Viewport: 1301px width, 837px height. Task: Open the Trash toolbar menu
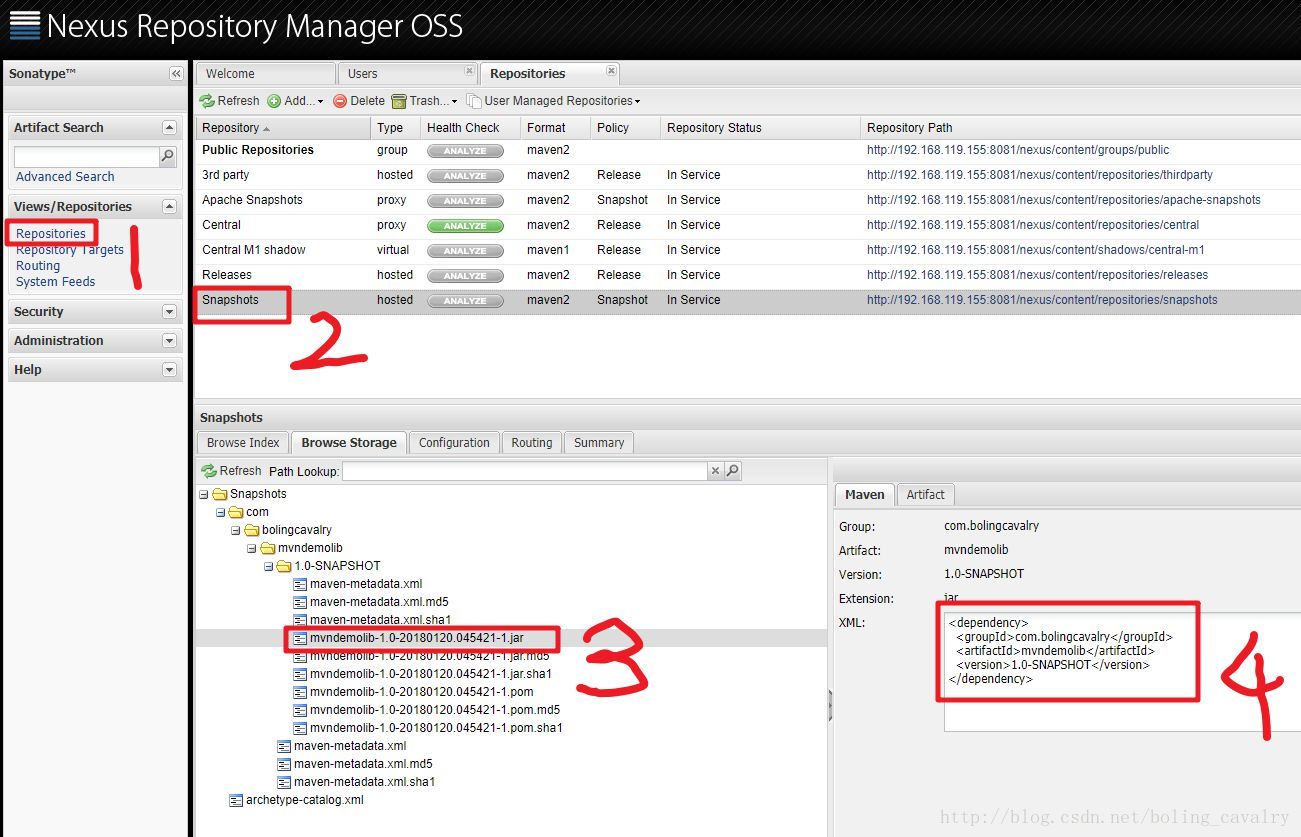tap(424, 101)
